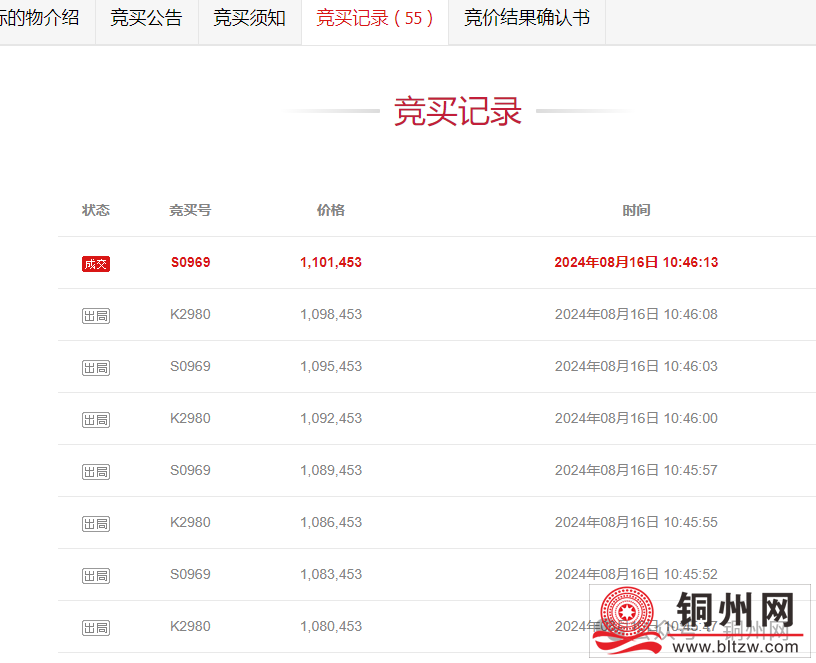Image resolution: width=816 pixels, height=663 pixels.
Task: Switch to the 竞买公告 tab
Action: click(x=146, y=19)
